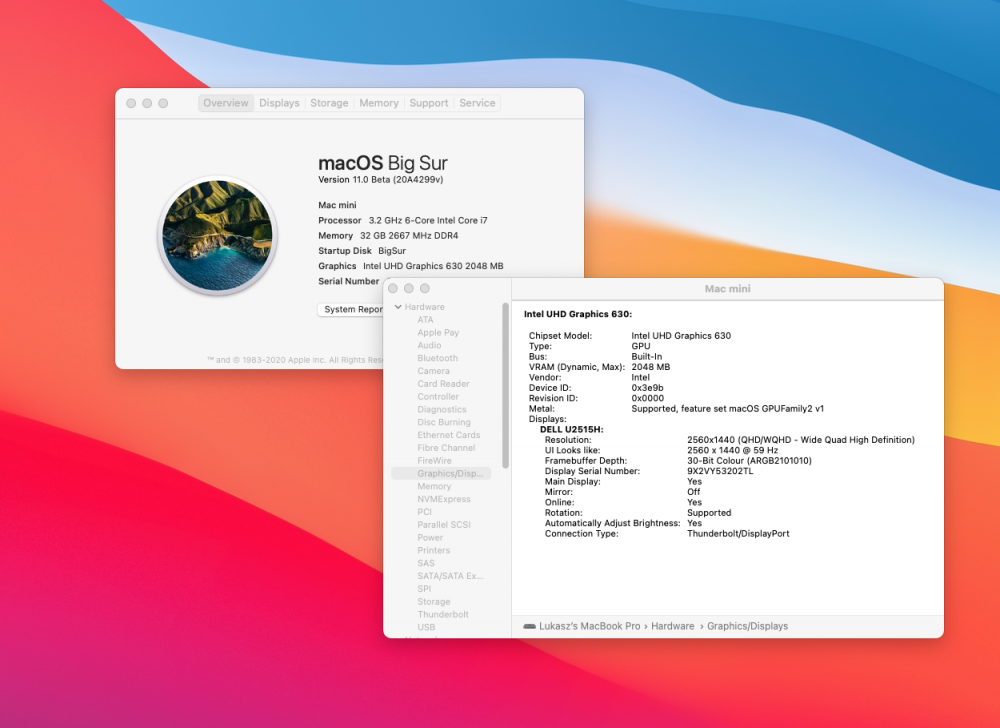This screenshot has height=728, width=1000.
Task: Select Power in the sidebar
Action: 430,537
